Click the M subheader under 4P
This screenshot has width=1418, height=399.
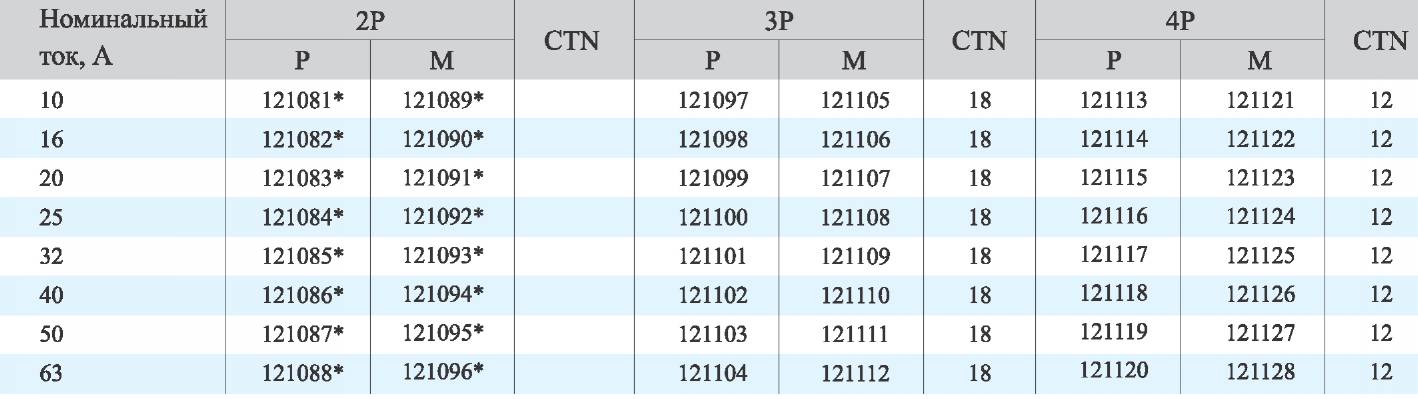(x=1259, y=60)
